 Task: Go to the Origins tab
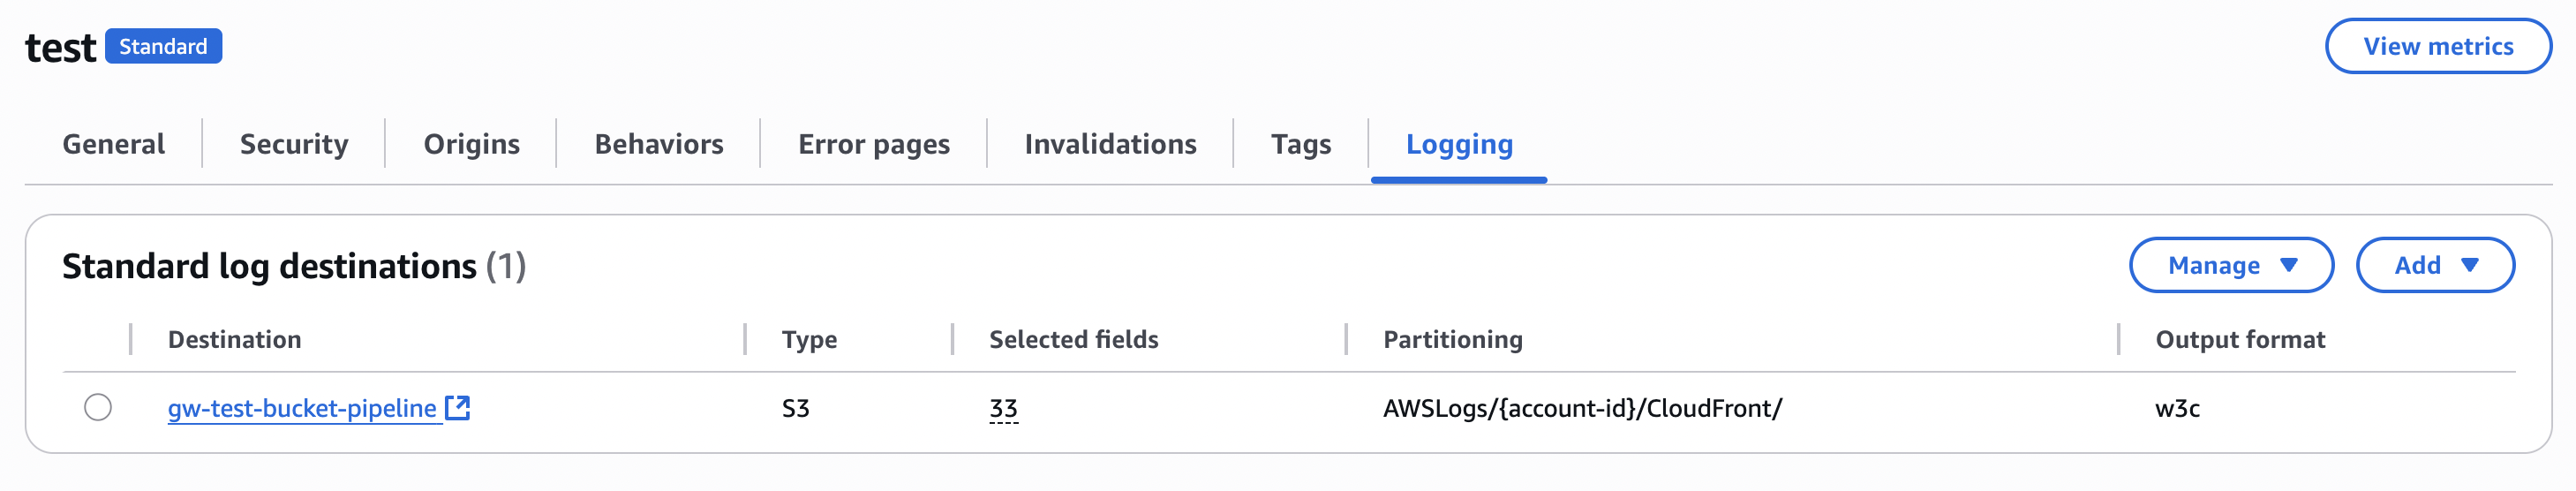(x=471, y=144)
